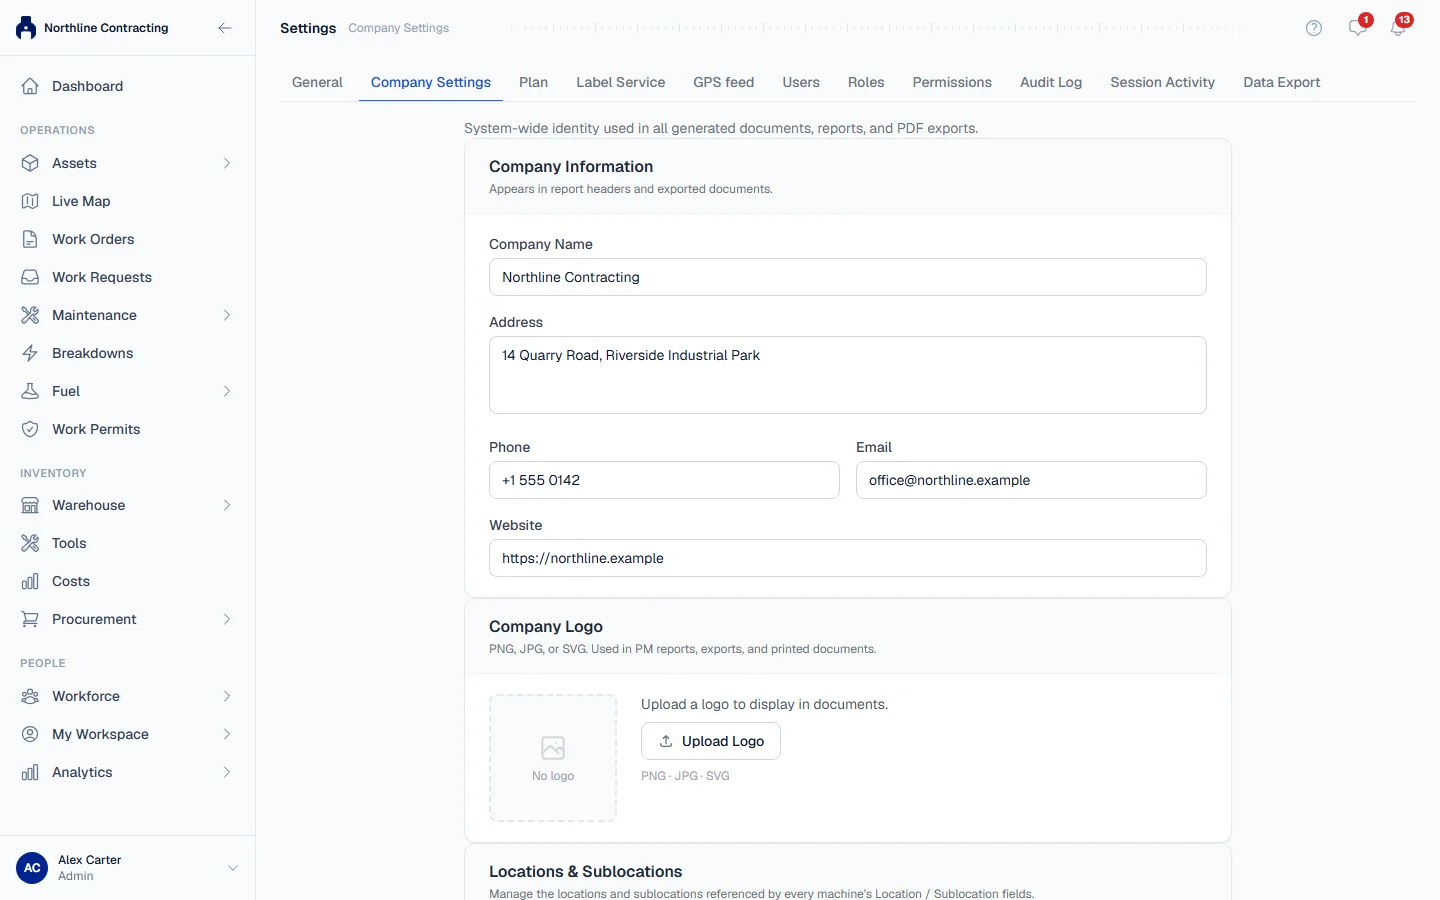Expand the Maintenance submenu chevron
The height and width of the screenshot is (900, 1440).
[x=227, y=315]
